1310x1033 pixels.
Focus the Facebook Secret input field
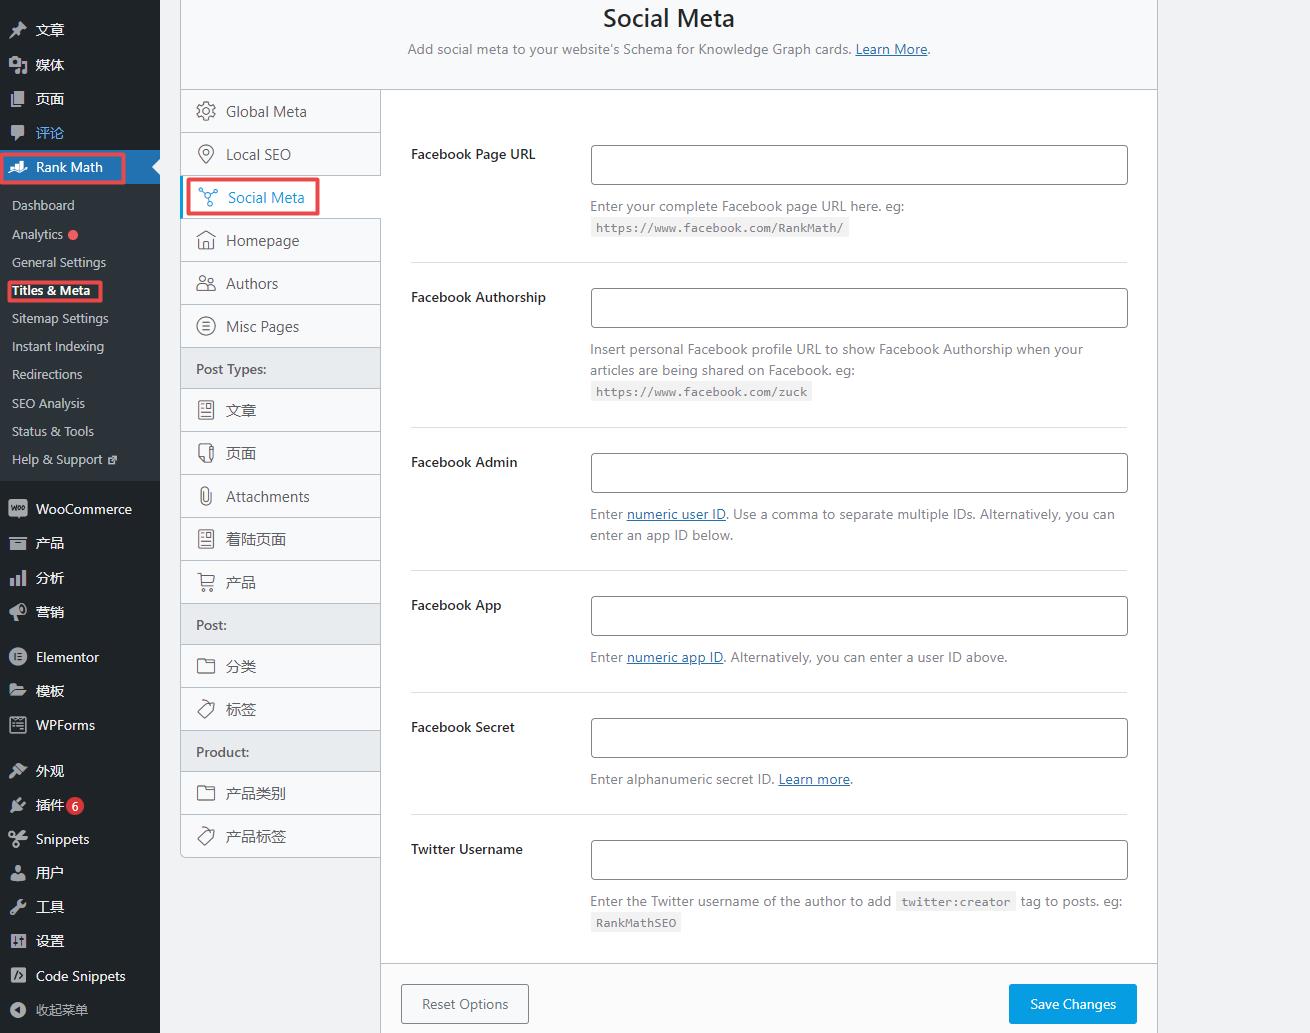click(859, 738)
